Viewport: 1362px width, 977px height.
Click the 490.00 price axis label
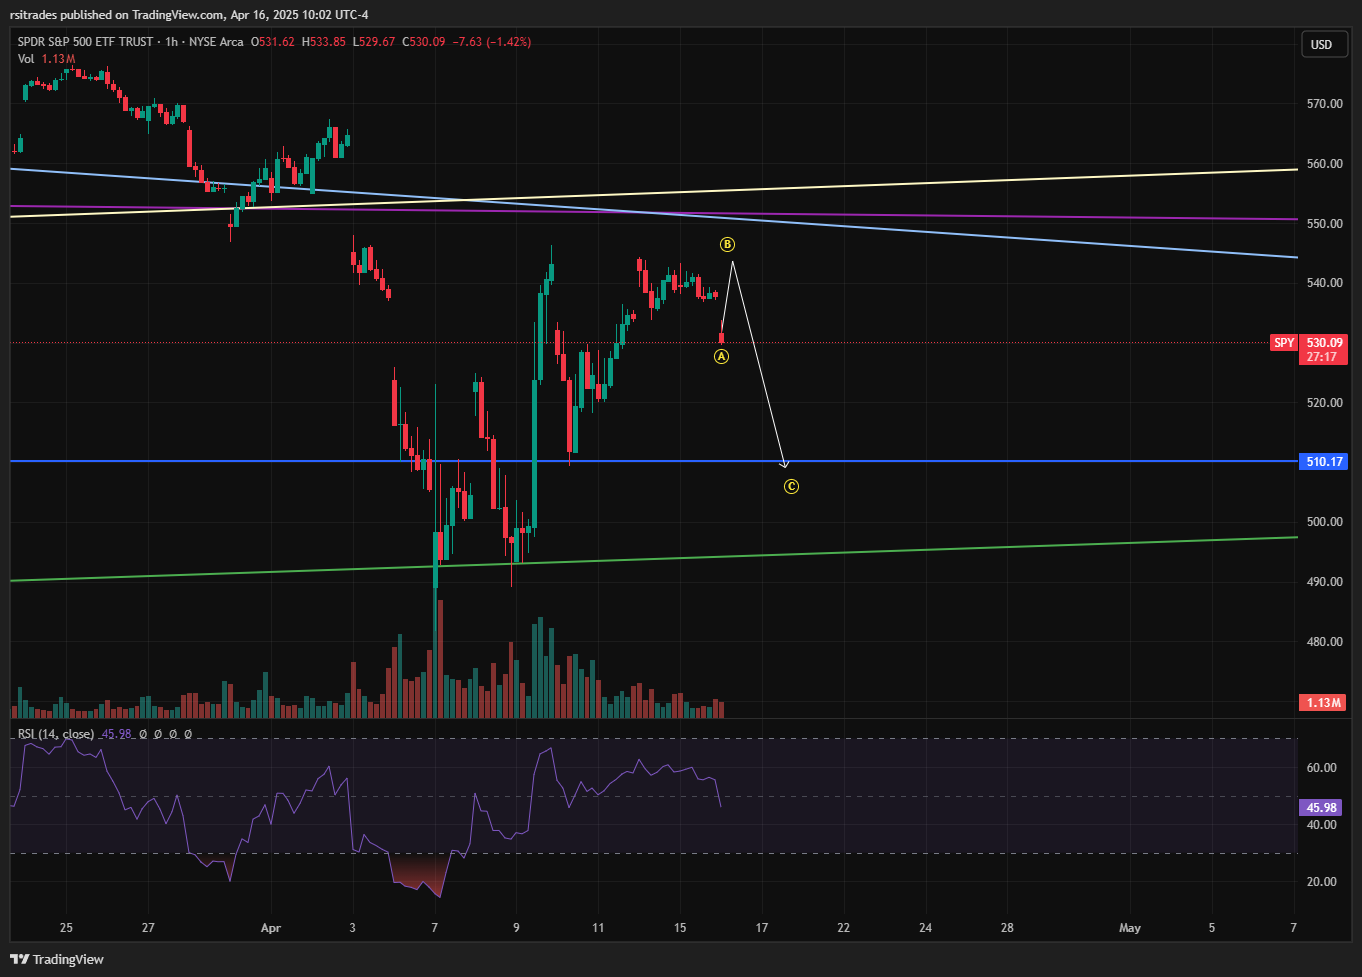coord(1324,582)
